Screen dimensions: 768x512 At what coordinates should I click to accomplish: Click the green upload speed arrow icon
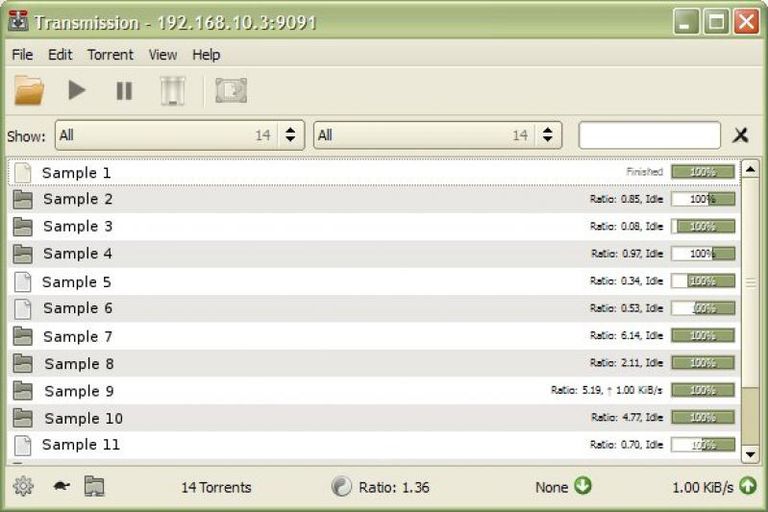[x=748, y=486]
